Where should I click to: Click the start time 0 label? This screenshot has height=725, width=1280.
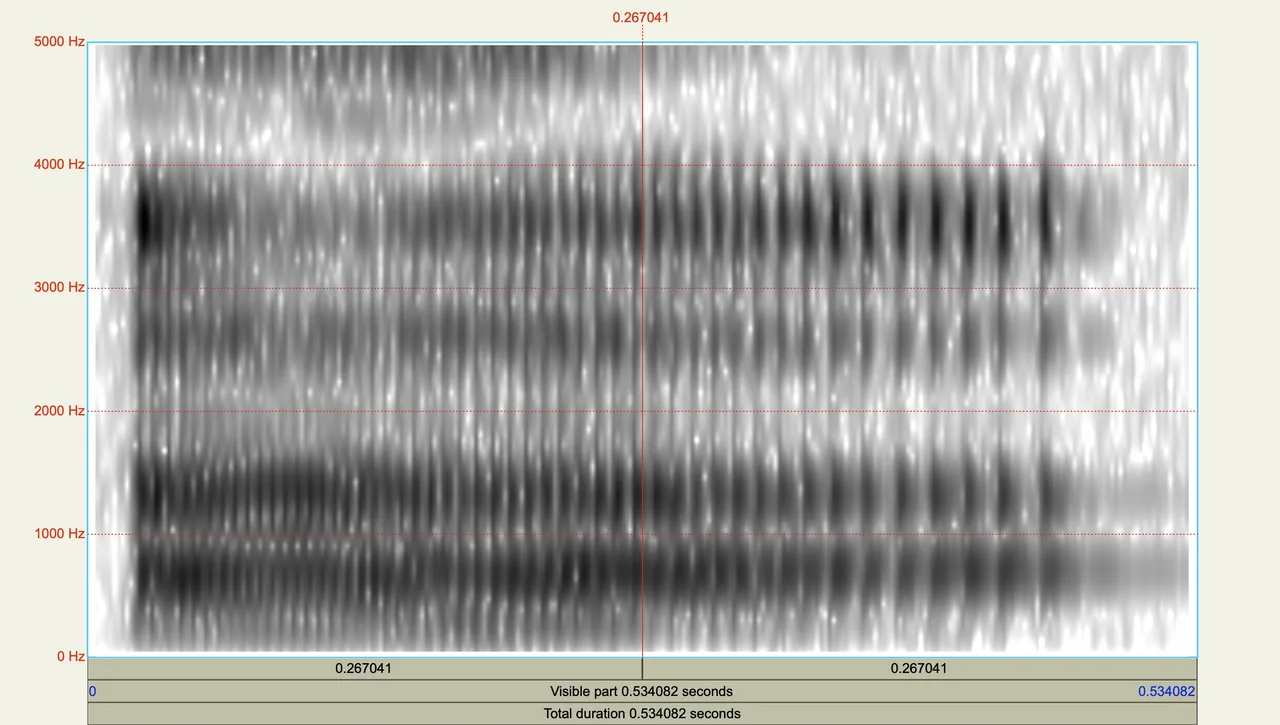click(x=93, y=691)
